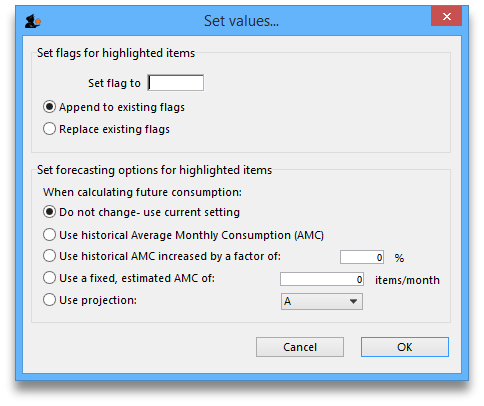
Task: Click the Set forecasting options group heading
Action: click(154, 170)
